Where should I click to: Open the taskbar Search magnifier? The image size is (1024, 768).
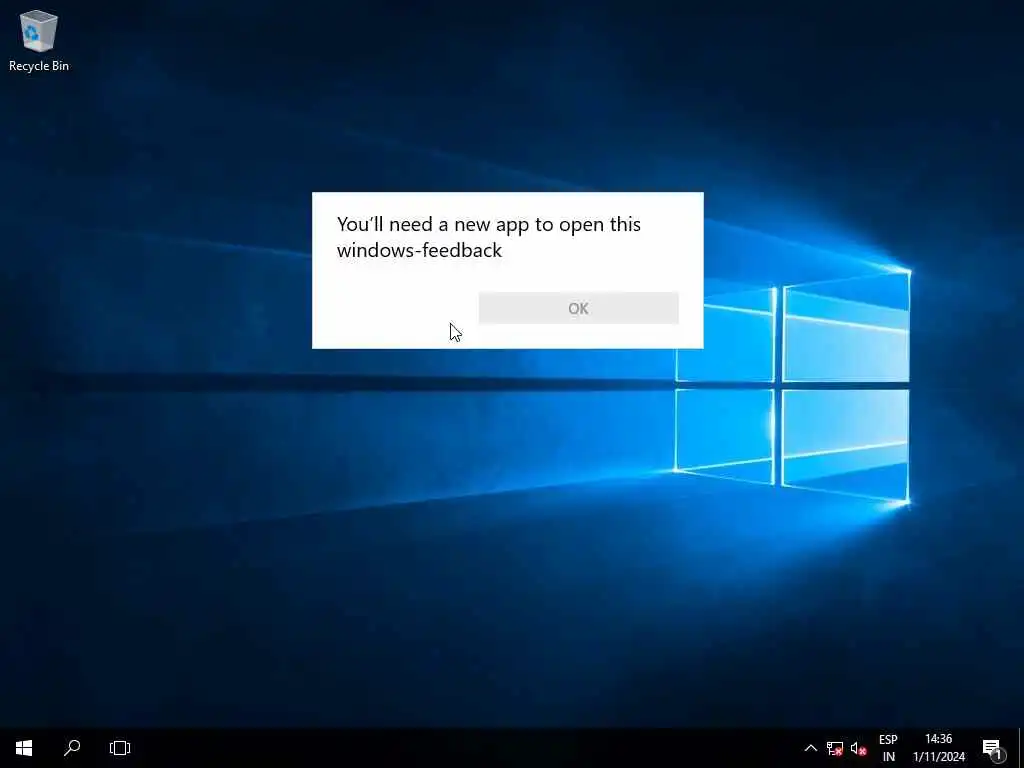coord(72,748)
